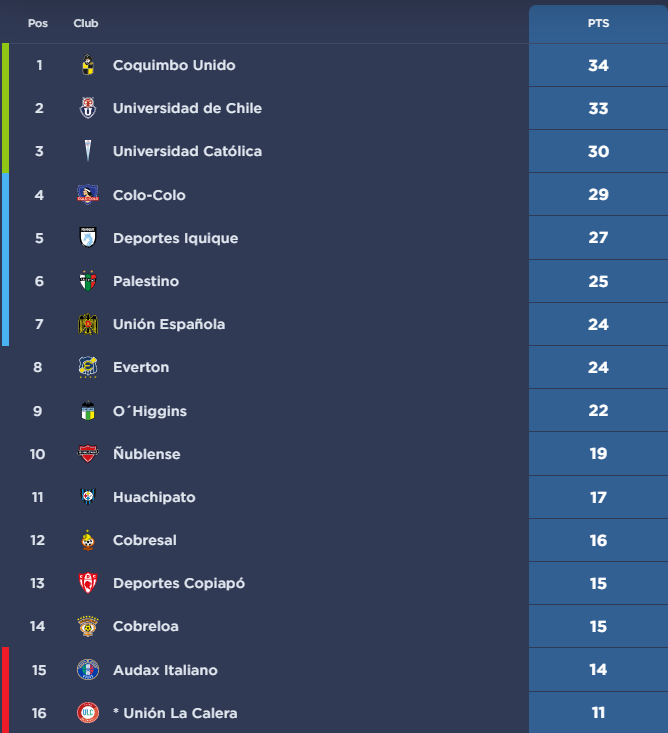Viewport: 668px width, 733px height.
Task: Click the Unión Española crest icon
Action: 88,324
